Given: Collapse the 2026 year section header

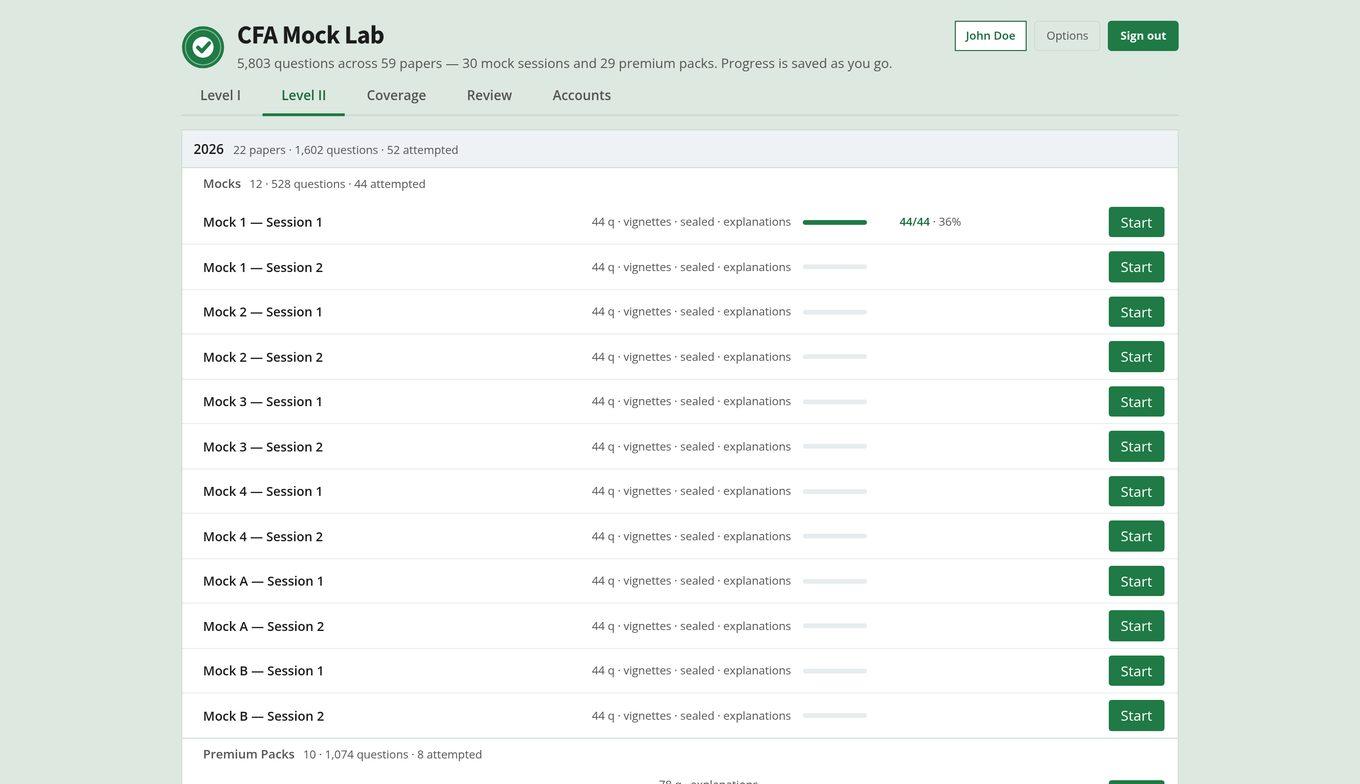Looking at the screenshot, I should click(680, 149).
